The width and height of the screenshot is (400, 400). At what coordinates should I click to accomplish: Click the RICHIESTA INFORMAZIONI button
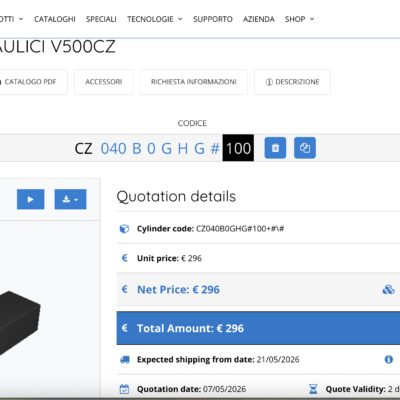click(194, 82)
